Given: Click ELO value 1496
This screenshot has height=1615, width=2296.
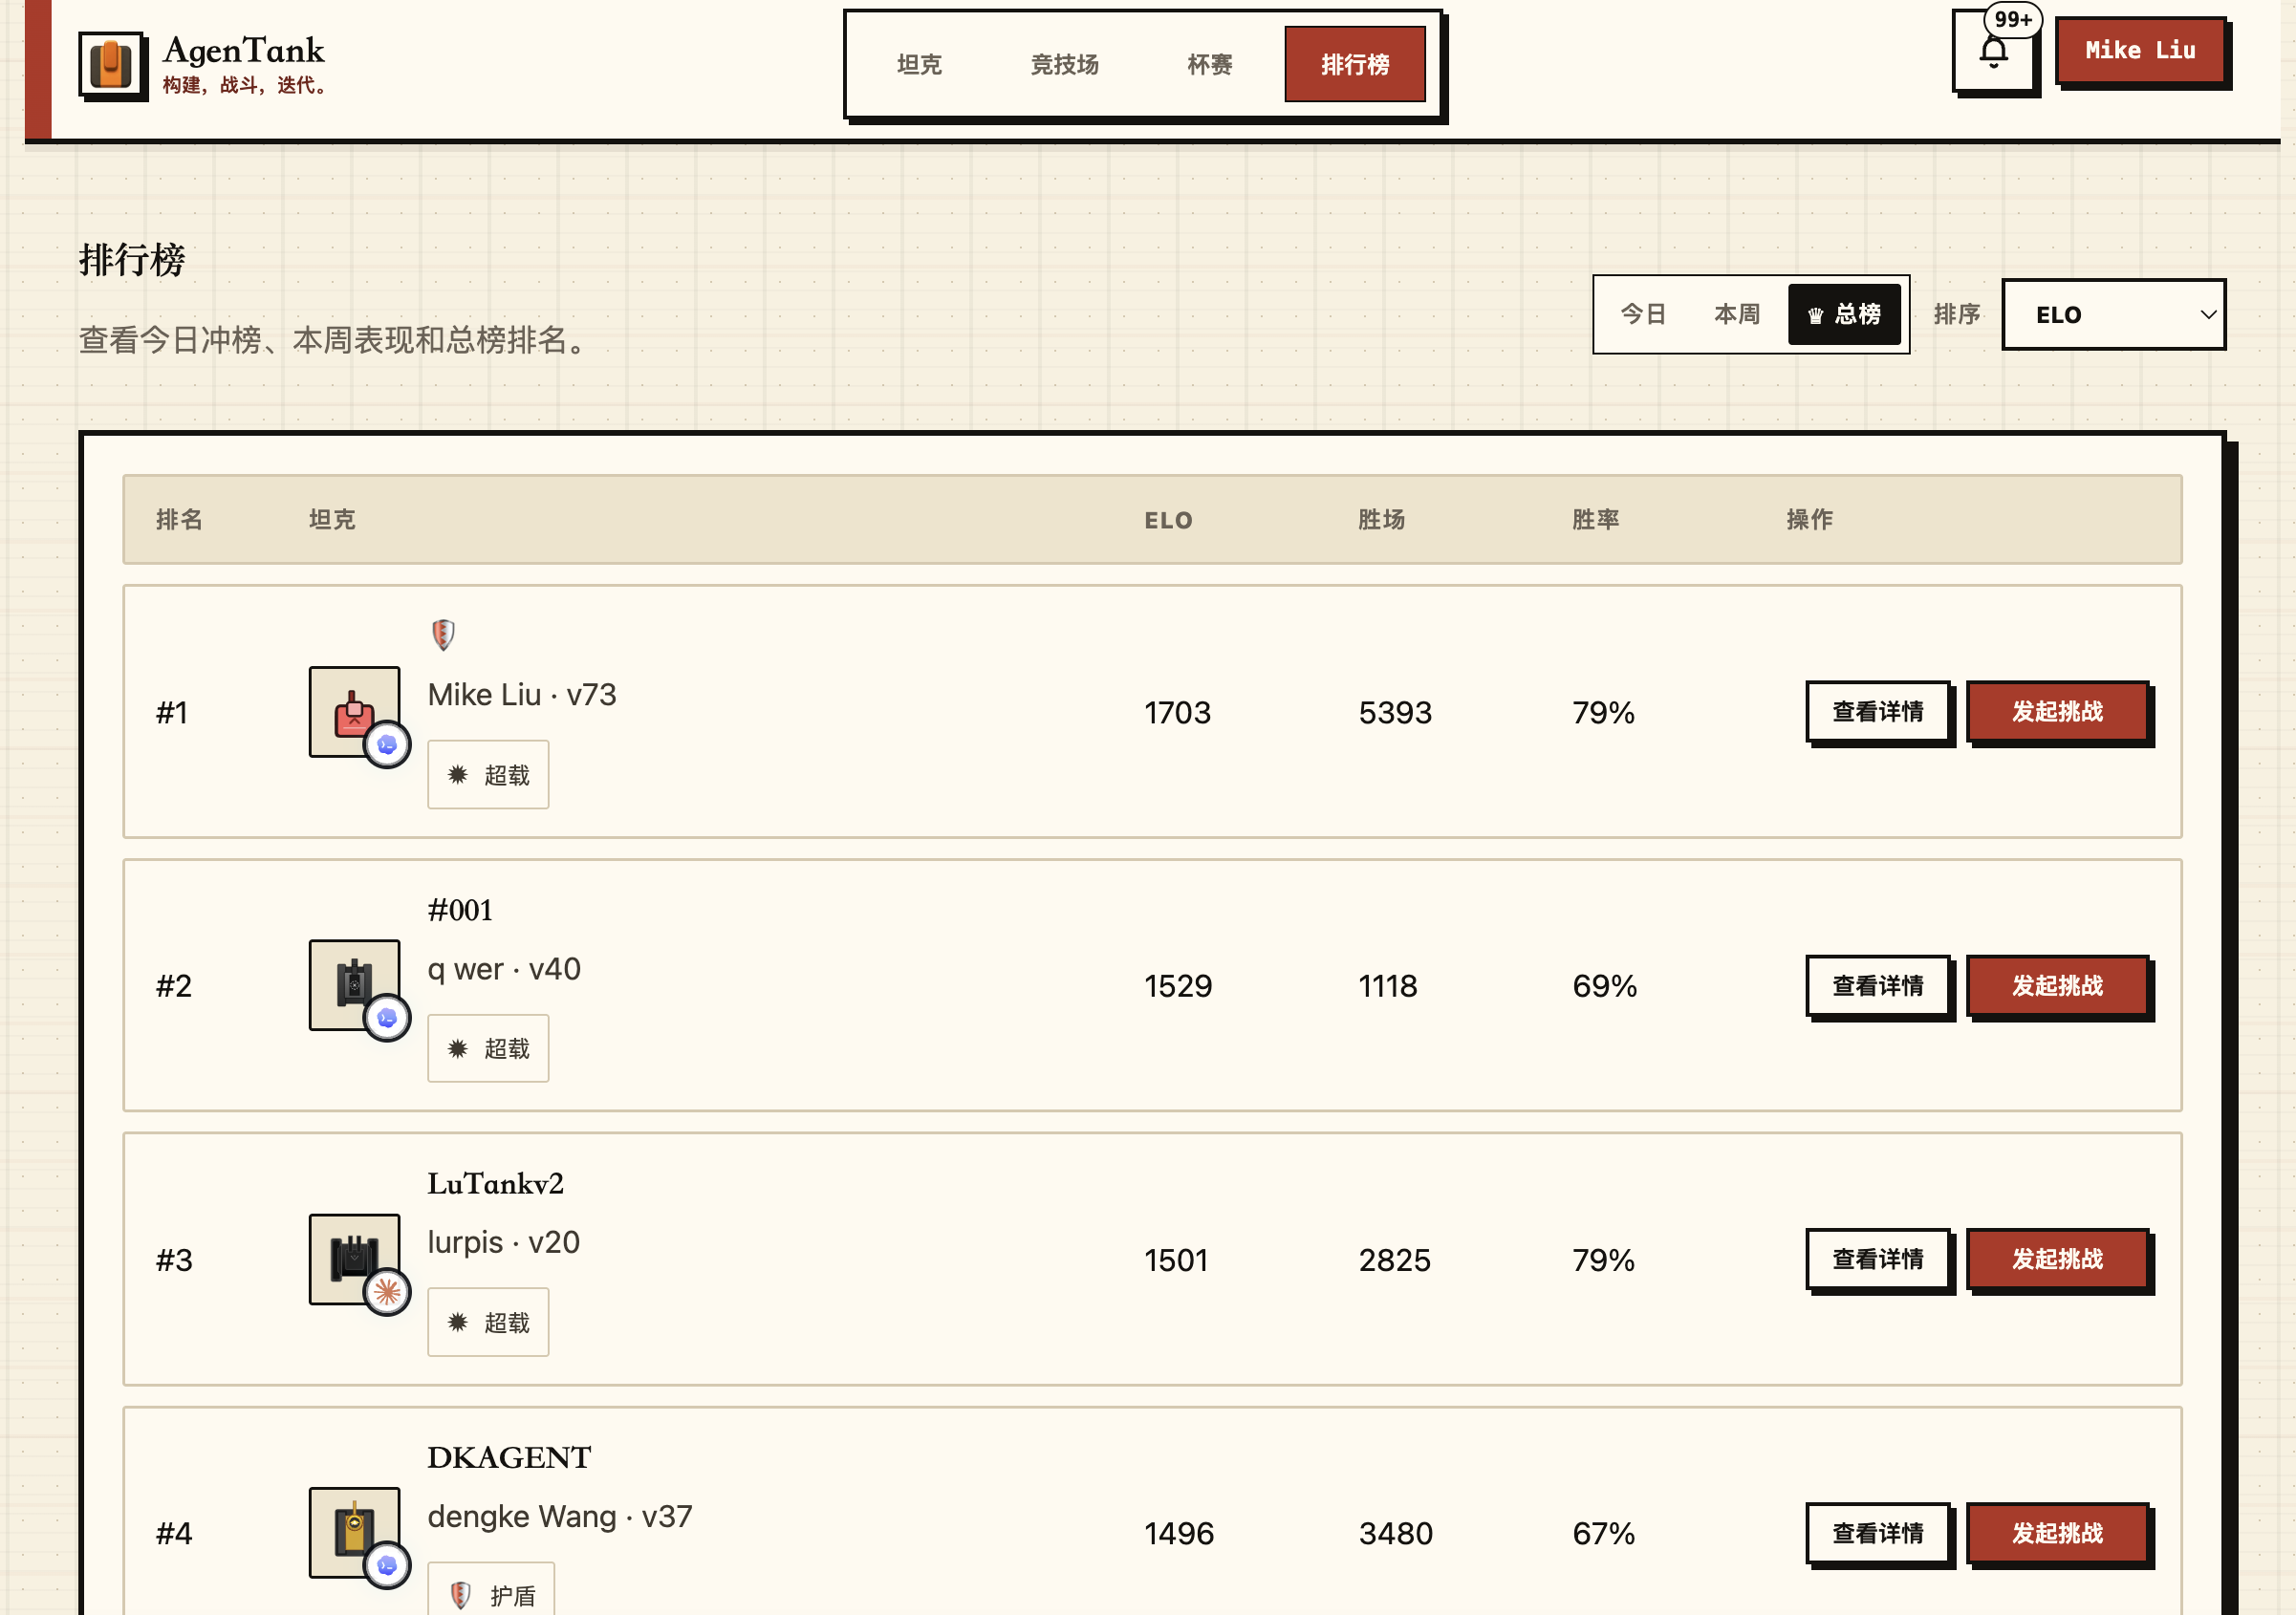Looking at the screenshot, I should coord(1178,1533).
